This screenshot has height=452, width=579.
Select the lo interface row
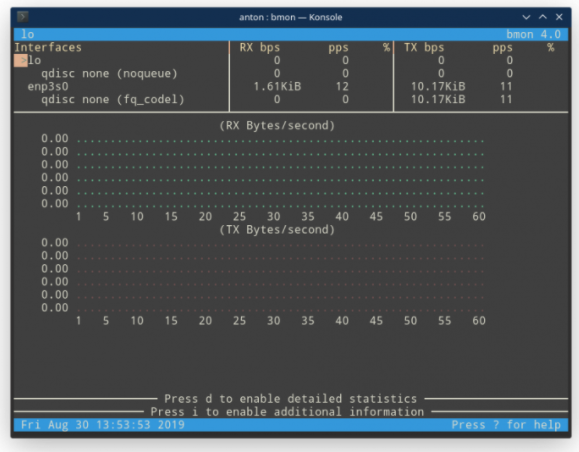tap(291, 60)
